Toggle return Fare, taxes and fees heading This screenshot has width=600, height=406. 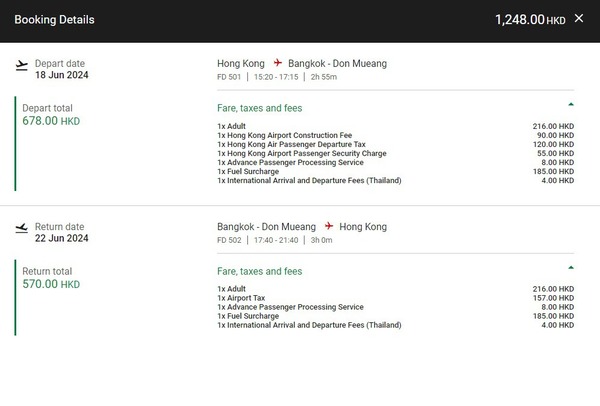point(259,271)
